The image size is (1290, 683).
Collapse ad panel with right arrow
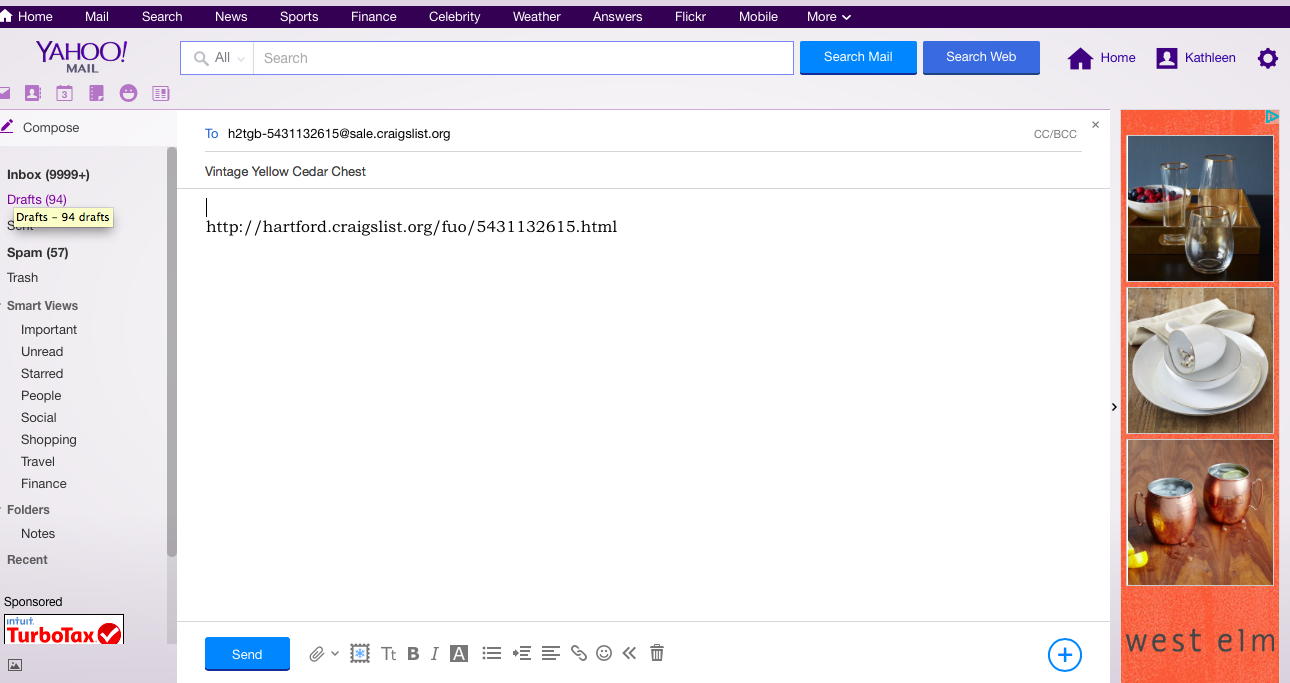(x=1114, y=407)
